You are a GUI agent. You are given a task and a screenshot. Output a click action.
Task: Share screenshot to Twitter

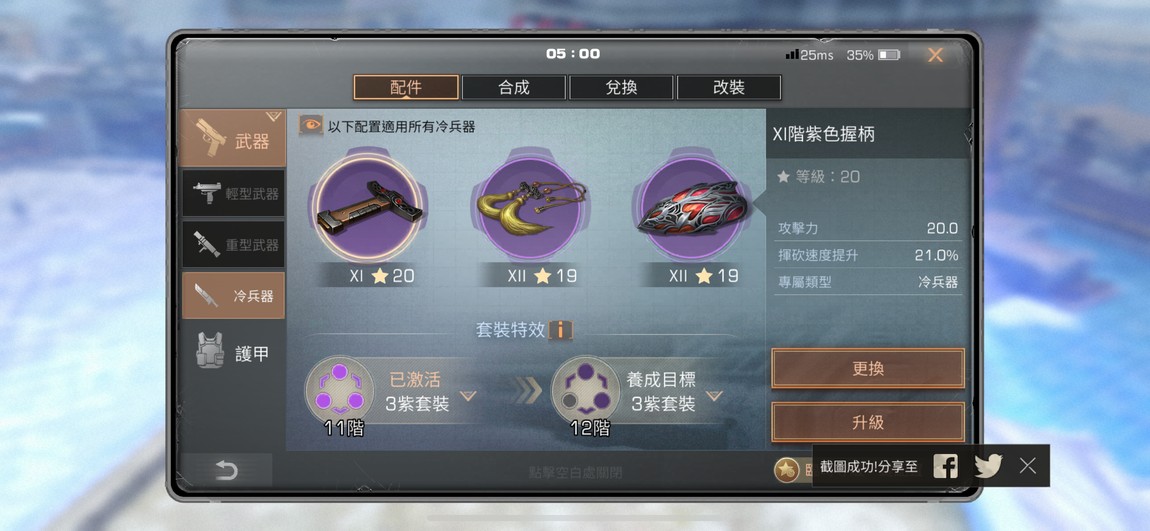[x=988, y=466]
